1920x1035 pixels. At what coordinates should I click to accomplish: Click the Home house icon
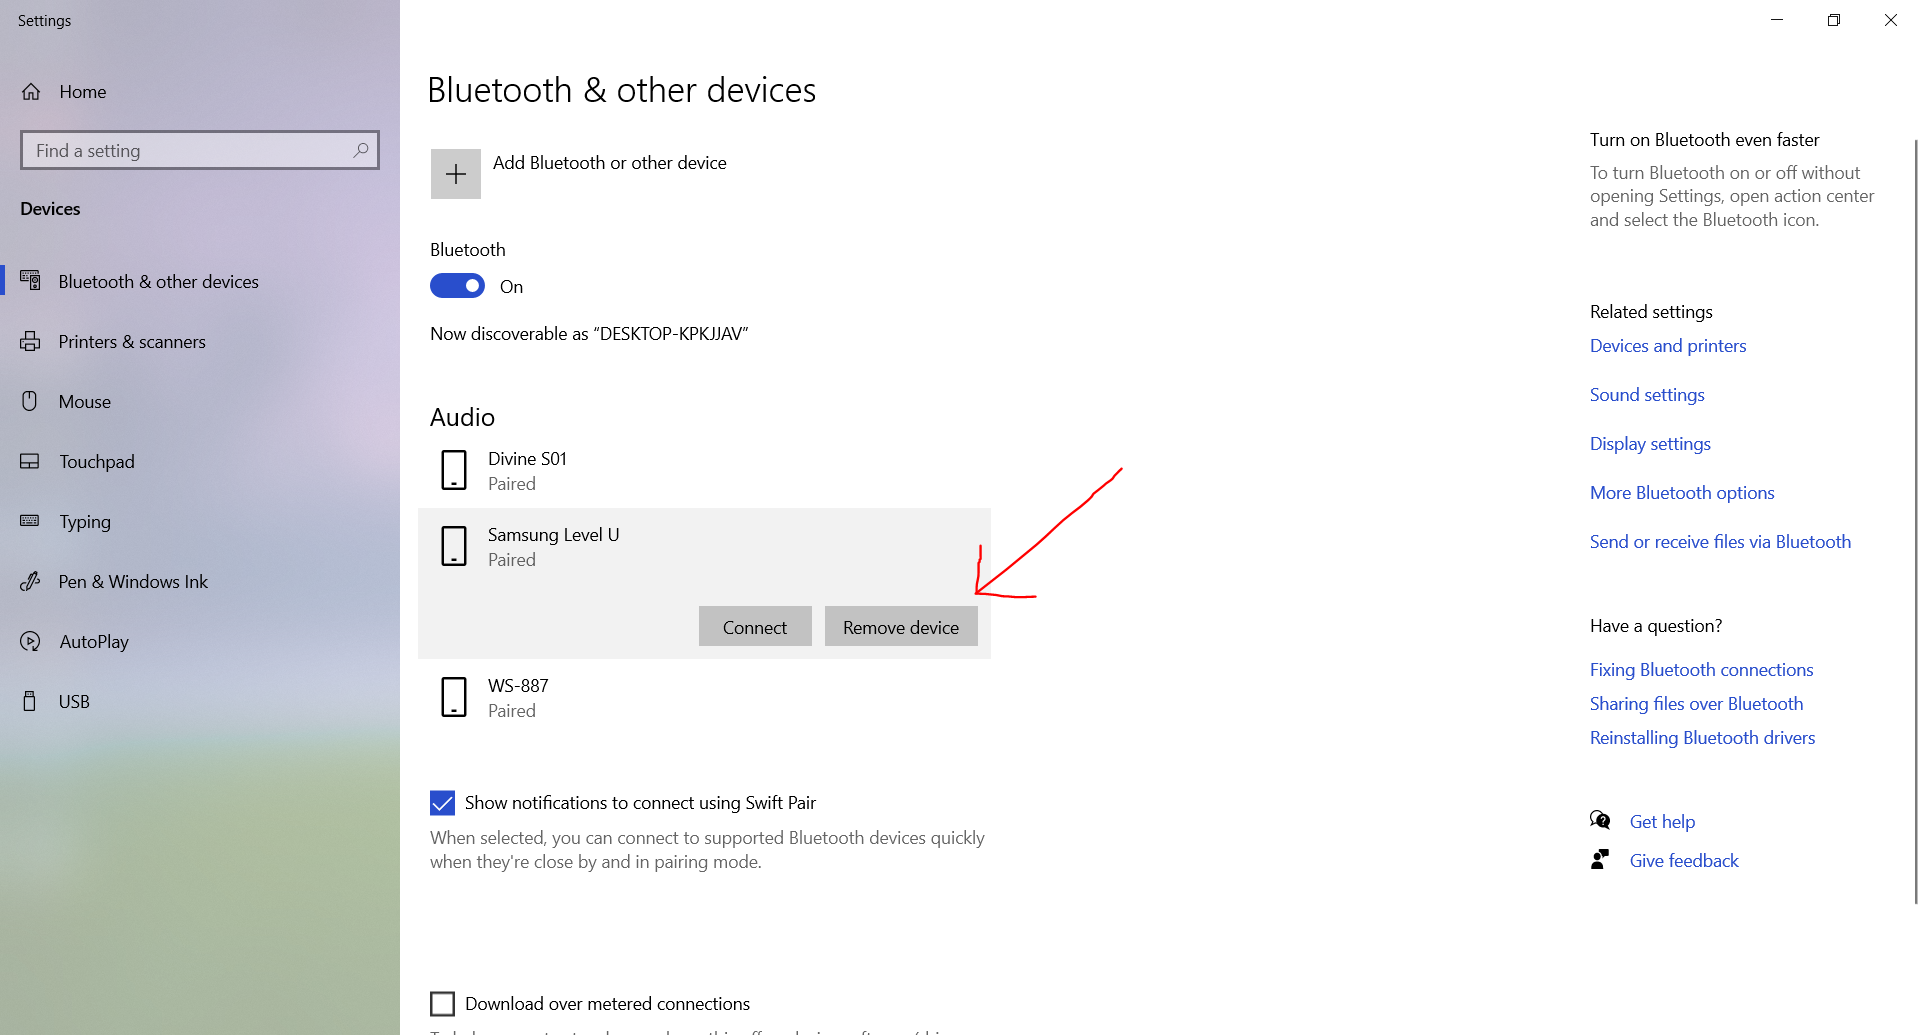[x=31, y=91]
